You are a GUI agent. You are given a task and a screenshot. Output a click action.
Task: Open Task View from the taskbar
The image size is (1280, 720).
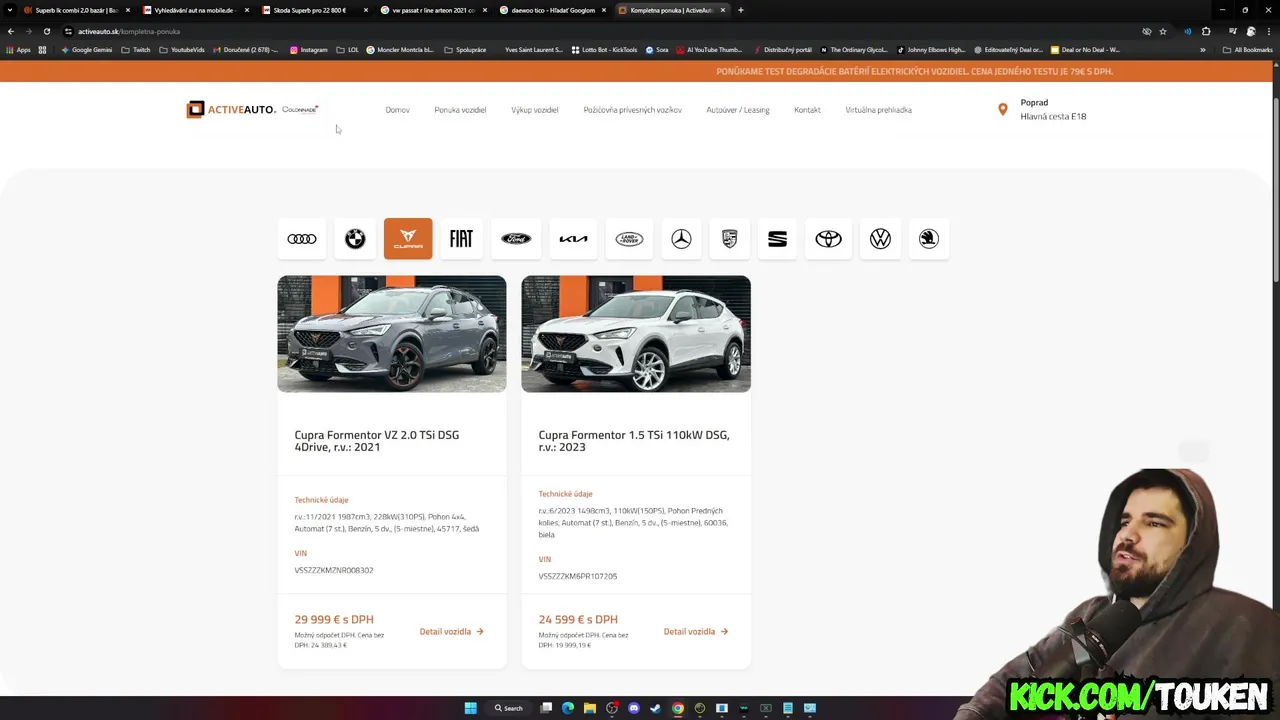(x=546, y=708)
